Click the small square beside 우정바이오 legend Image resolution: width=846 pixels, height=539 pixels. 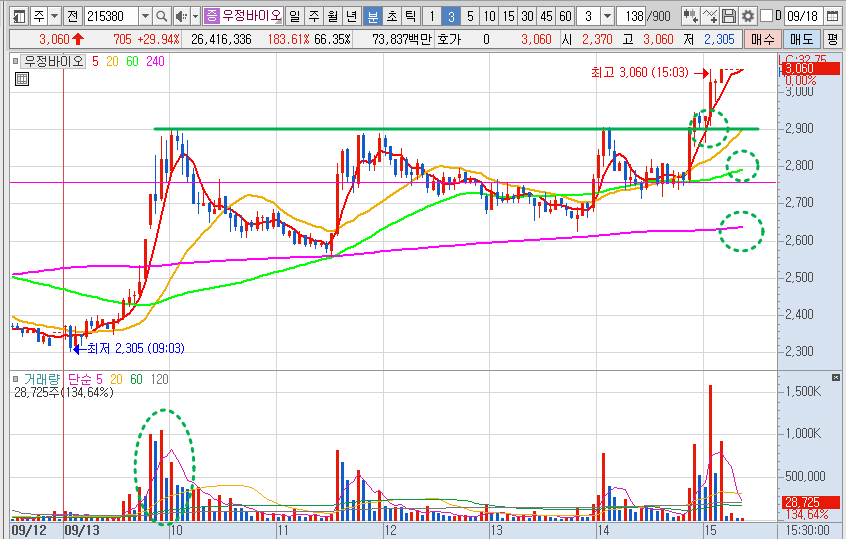point(15,61)
